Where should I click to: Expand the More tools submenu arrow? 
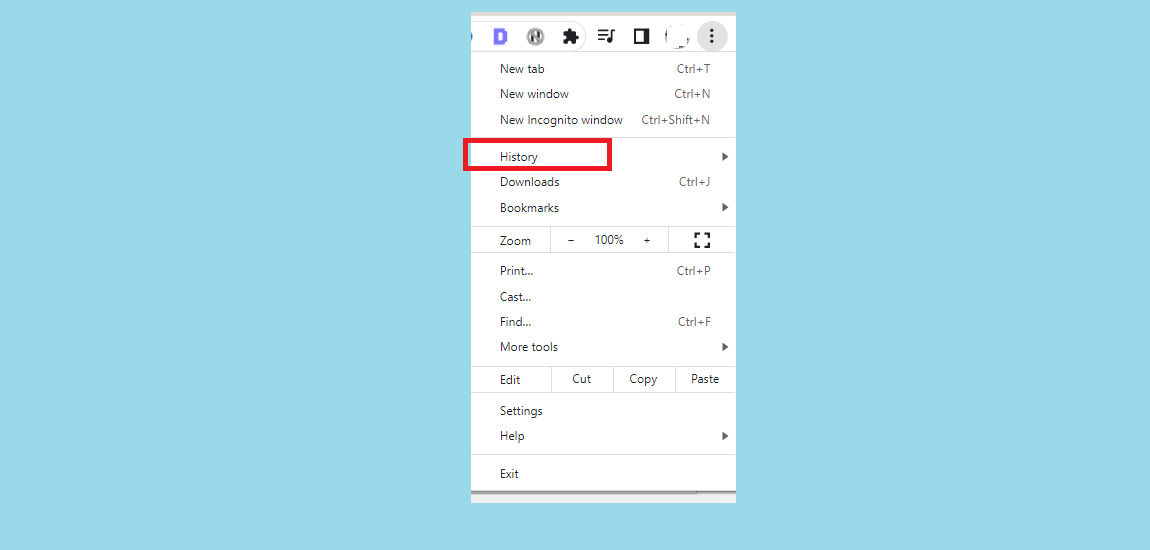(x=725, y=347)
